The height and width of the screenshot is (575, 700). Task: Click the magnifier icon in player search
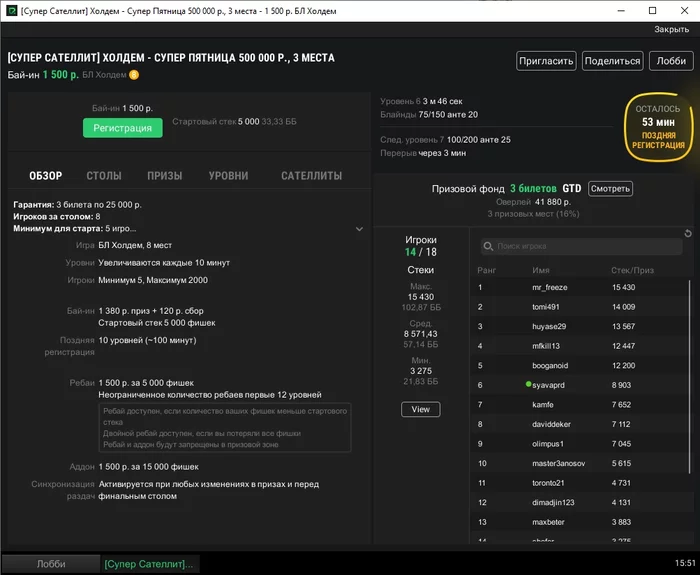pos(488,246)
